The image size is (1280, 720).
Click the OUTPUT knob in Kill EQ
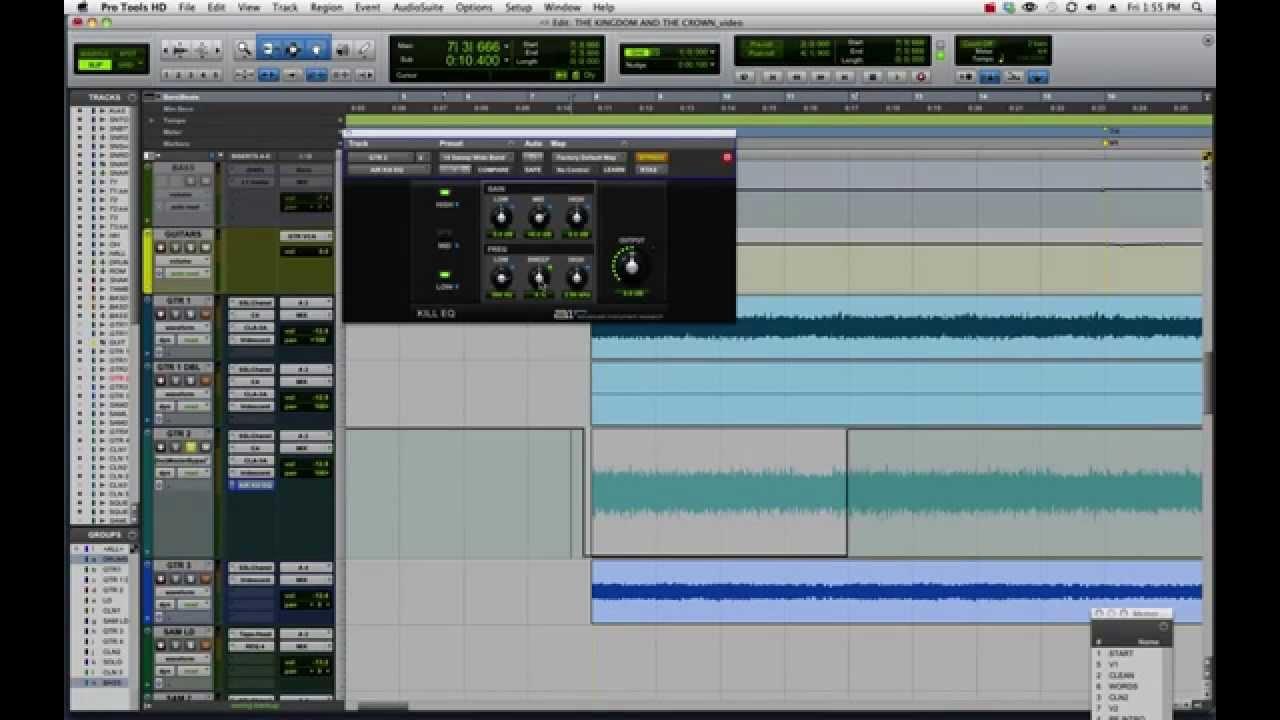click(631, 266)
